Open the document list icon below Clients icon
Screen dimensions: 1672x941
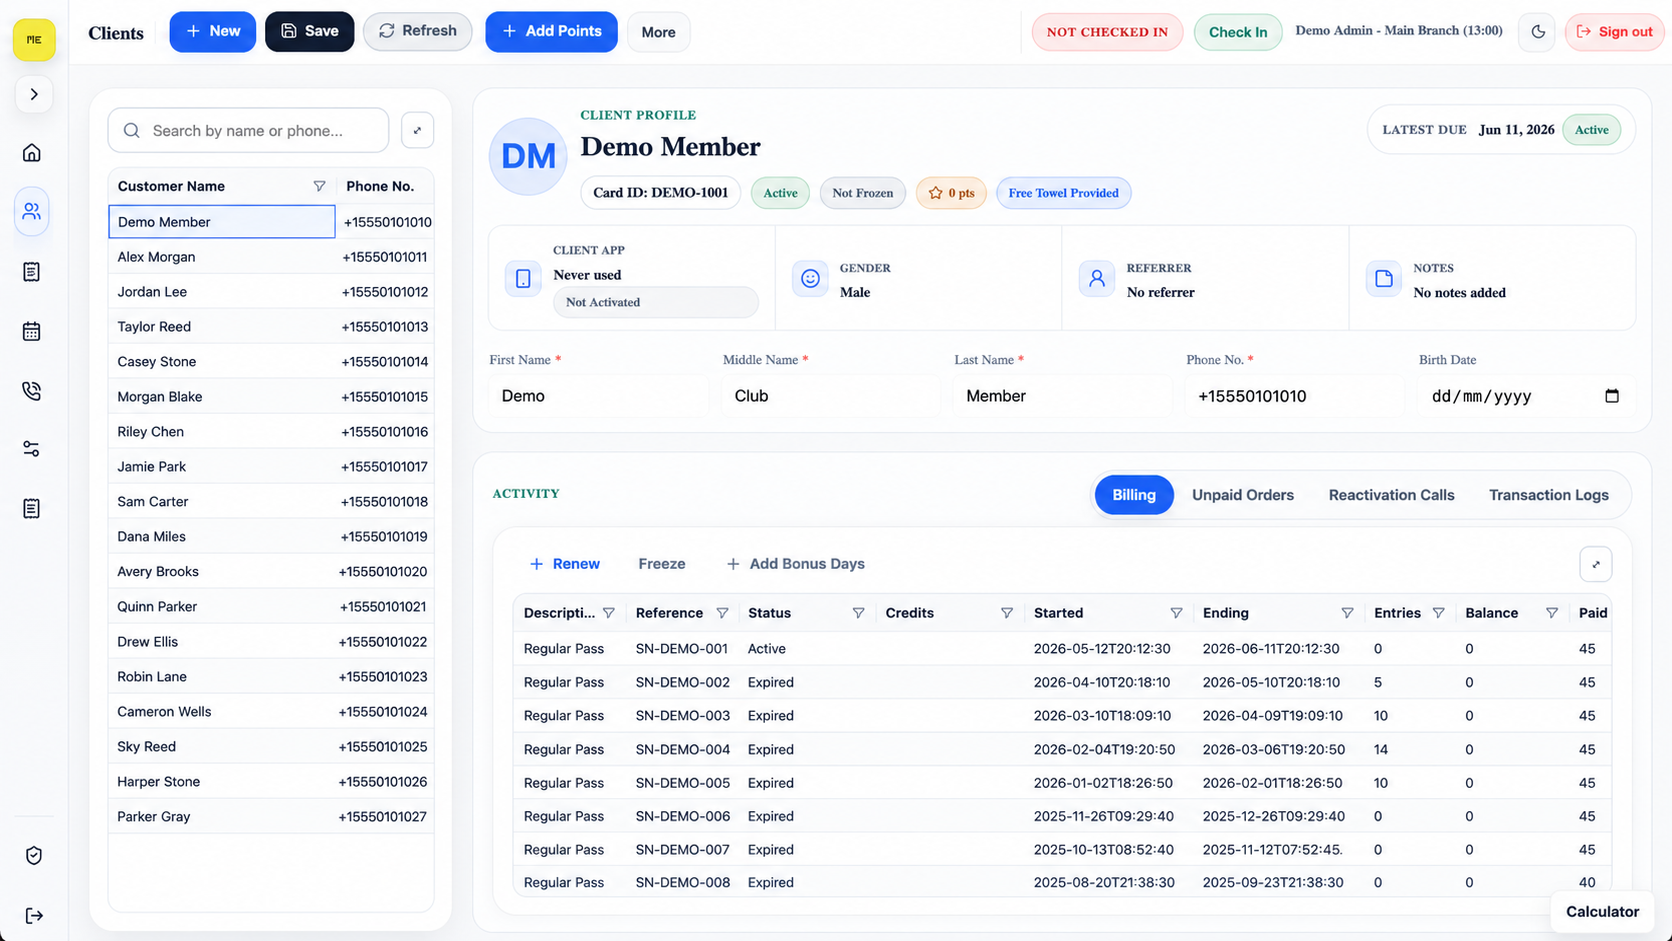tap(32, 272)
